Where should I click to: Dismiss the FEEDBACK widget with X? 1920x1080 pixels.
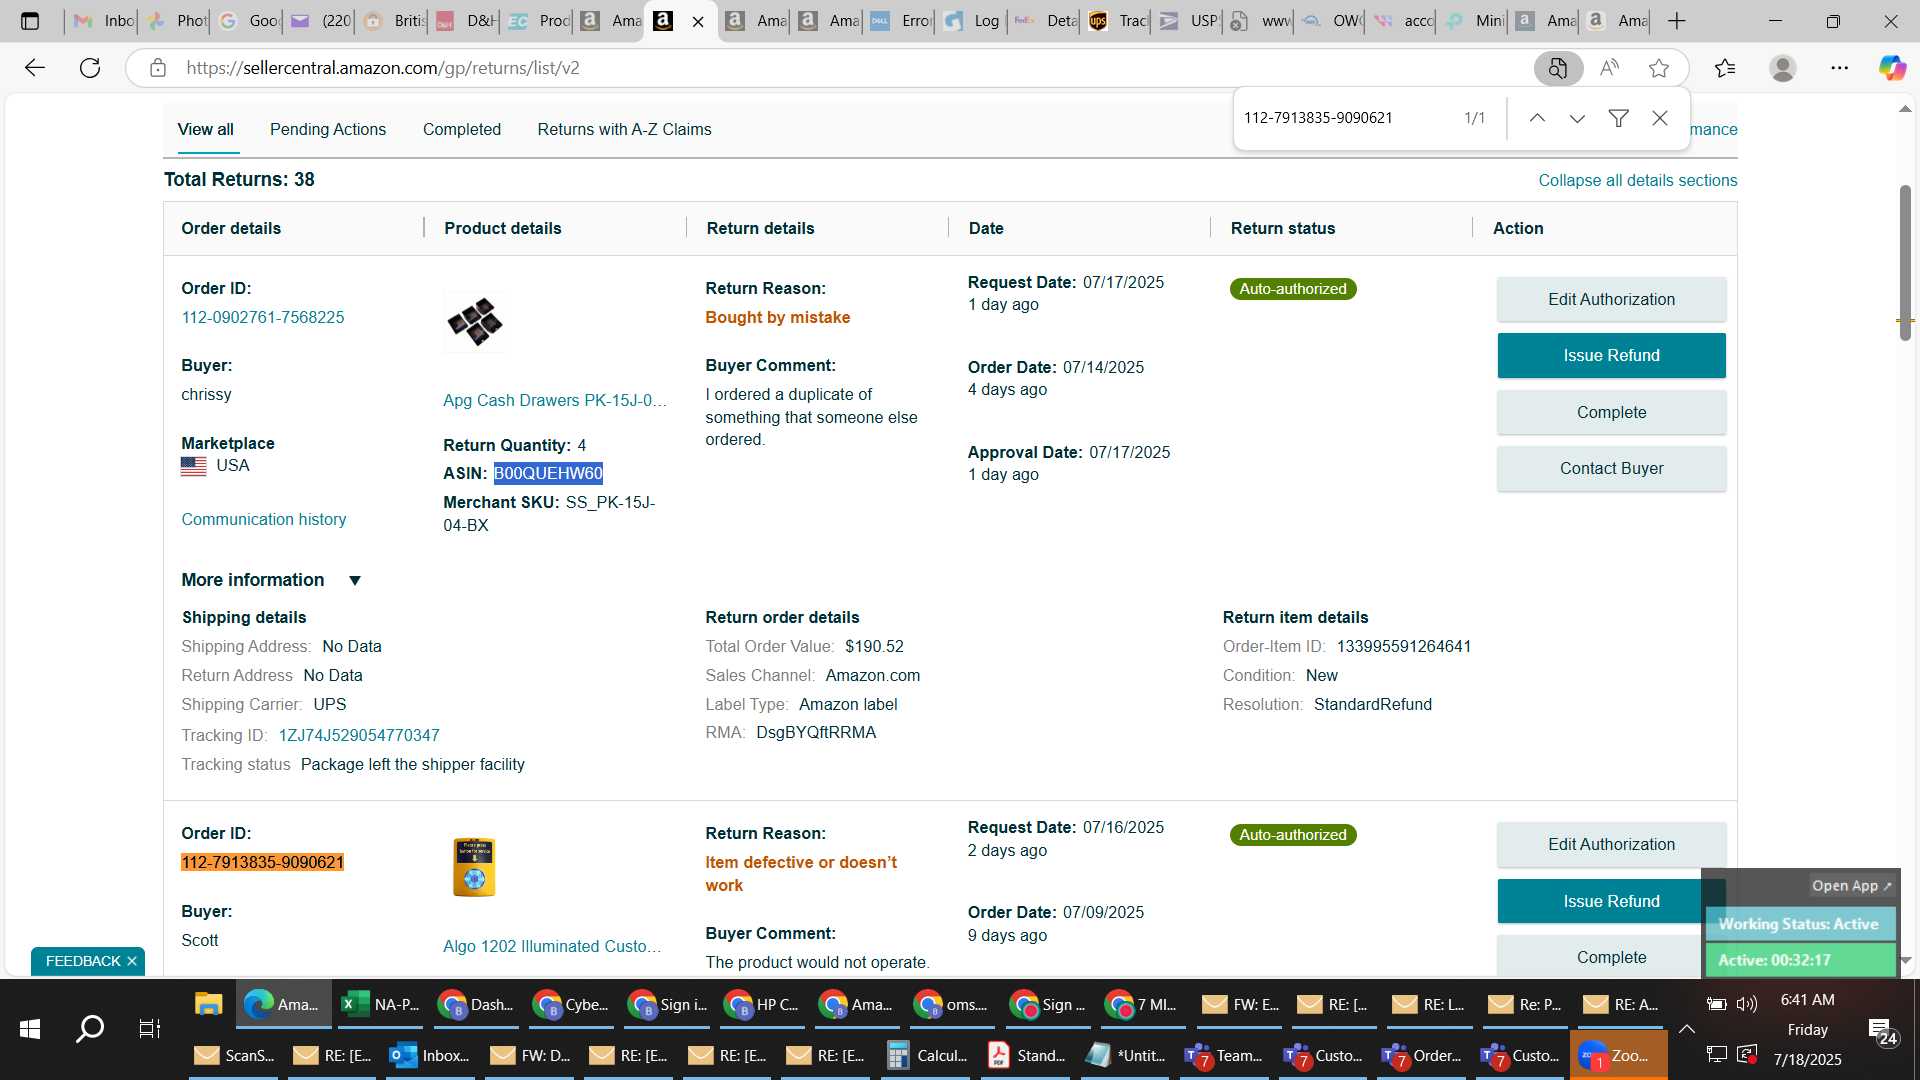click(131, 961)
